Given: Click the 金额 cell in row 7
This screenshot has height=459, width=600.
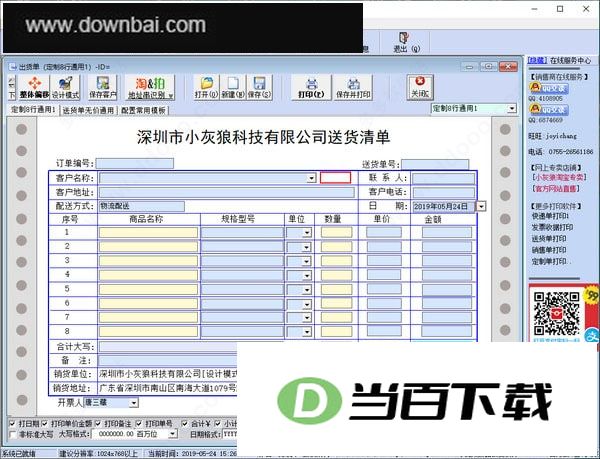Looking at the screenshot, I should pyautogui.click(x=447, y=317).
